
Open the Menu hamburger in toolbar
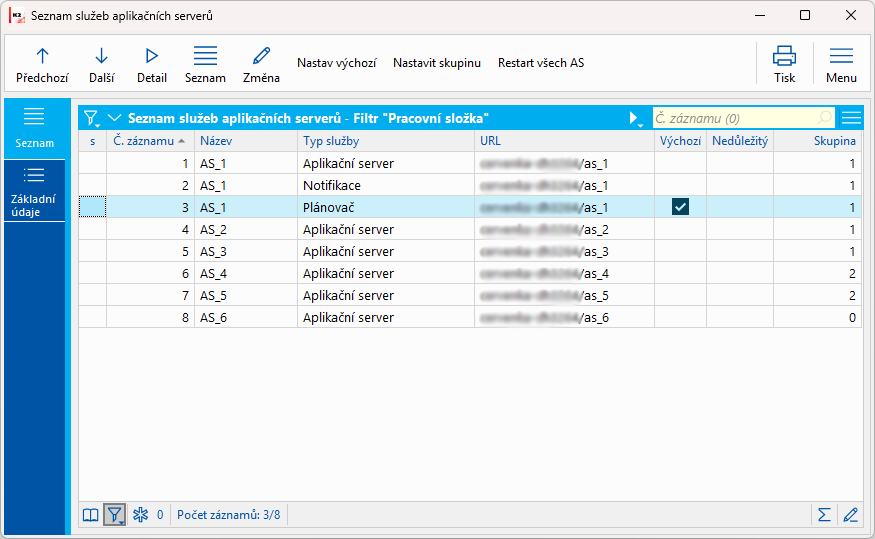(841, 64)
